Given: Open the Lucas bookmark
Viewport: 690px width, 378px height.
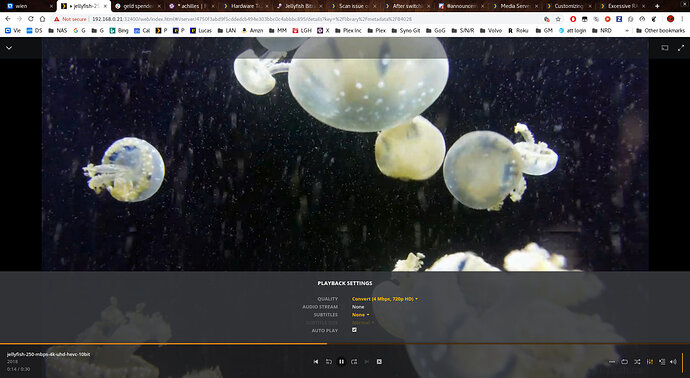Looking at the screenshot, I should point(201,30).
